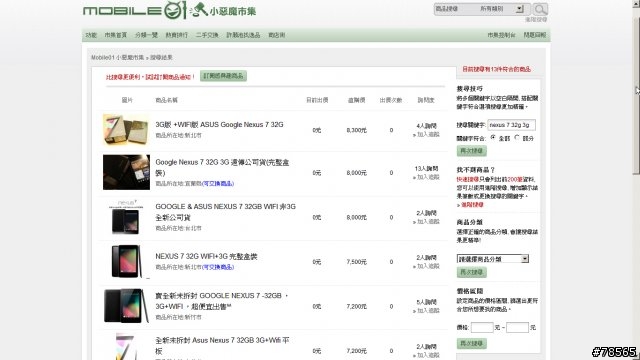
Task: Open title NEXUS 7 32G WIFI+3G 完整盒裝
Action: [x=206, y=256]
